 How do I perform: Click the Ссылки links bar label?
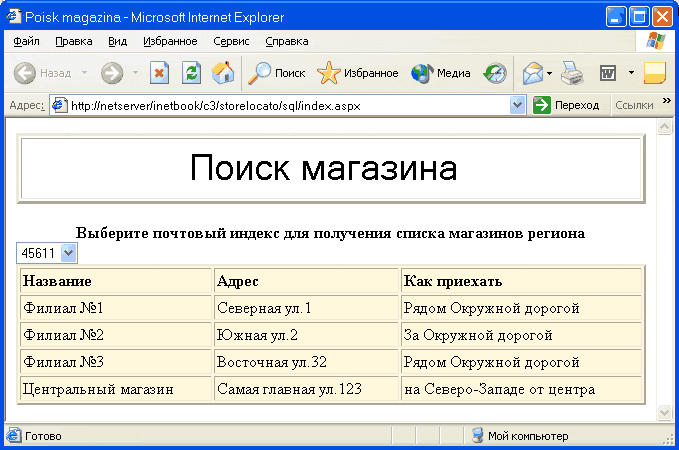point(634,105)
